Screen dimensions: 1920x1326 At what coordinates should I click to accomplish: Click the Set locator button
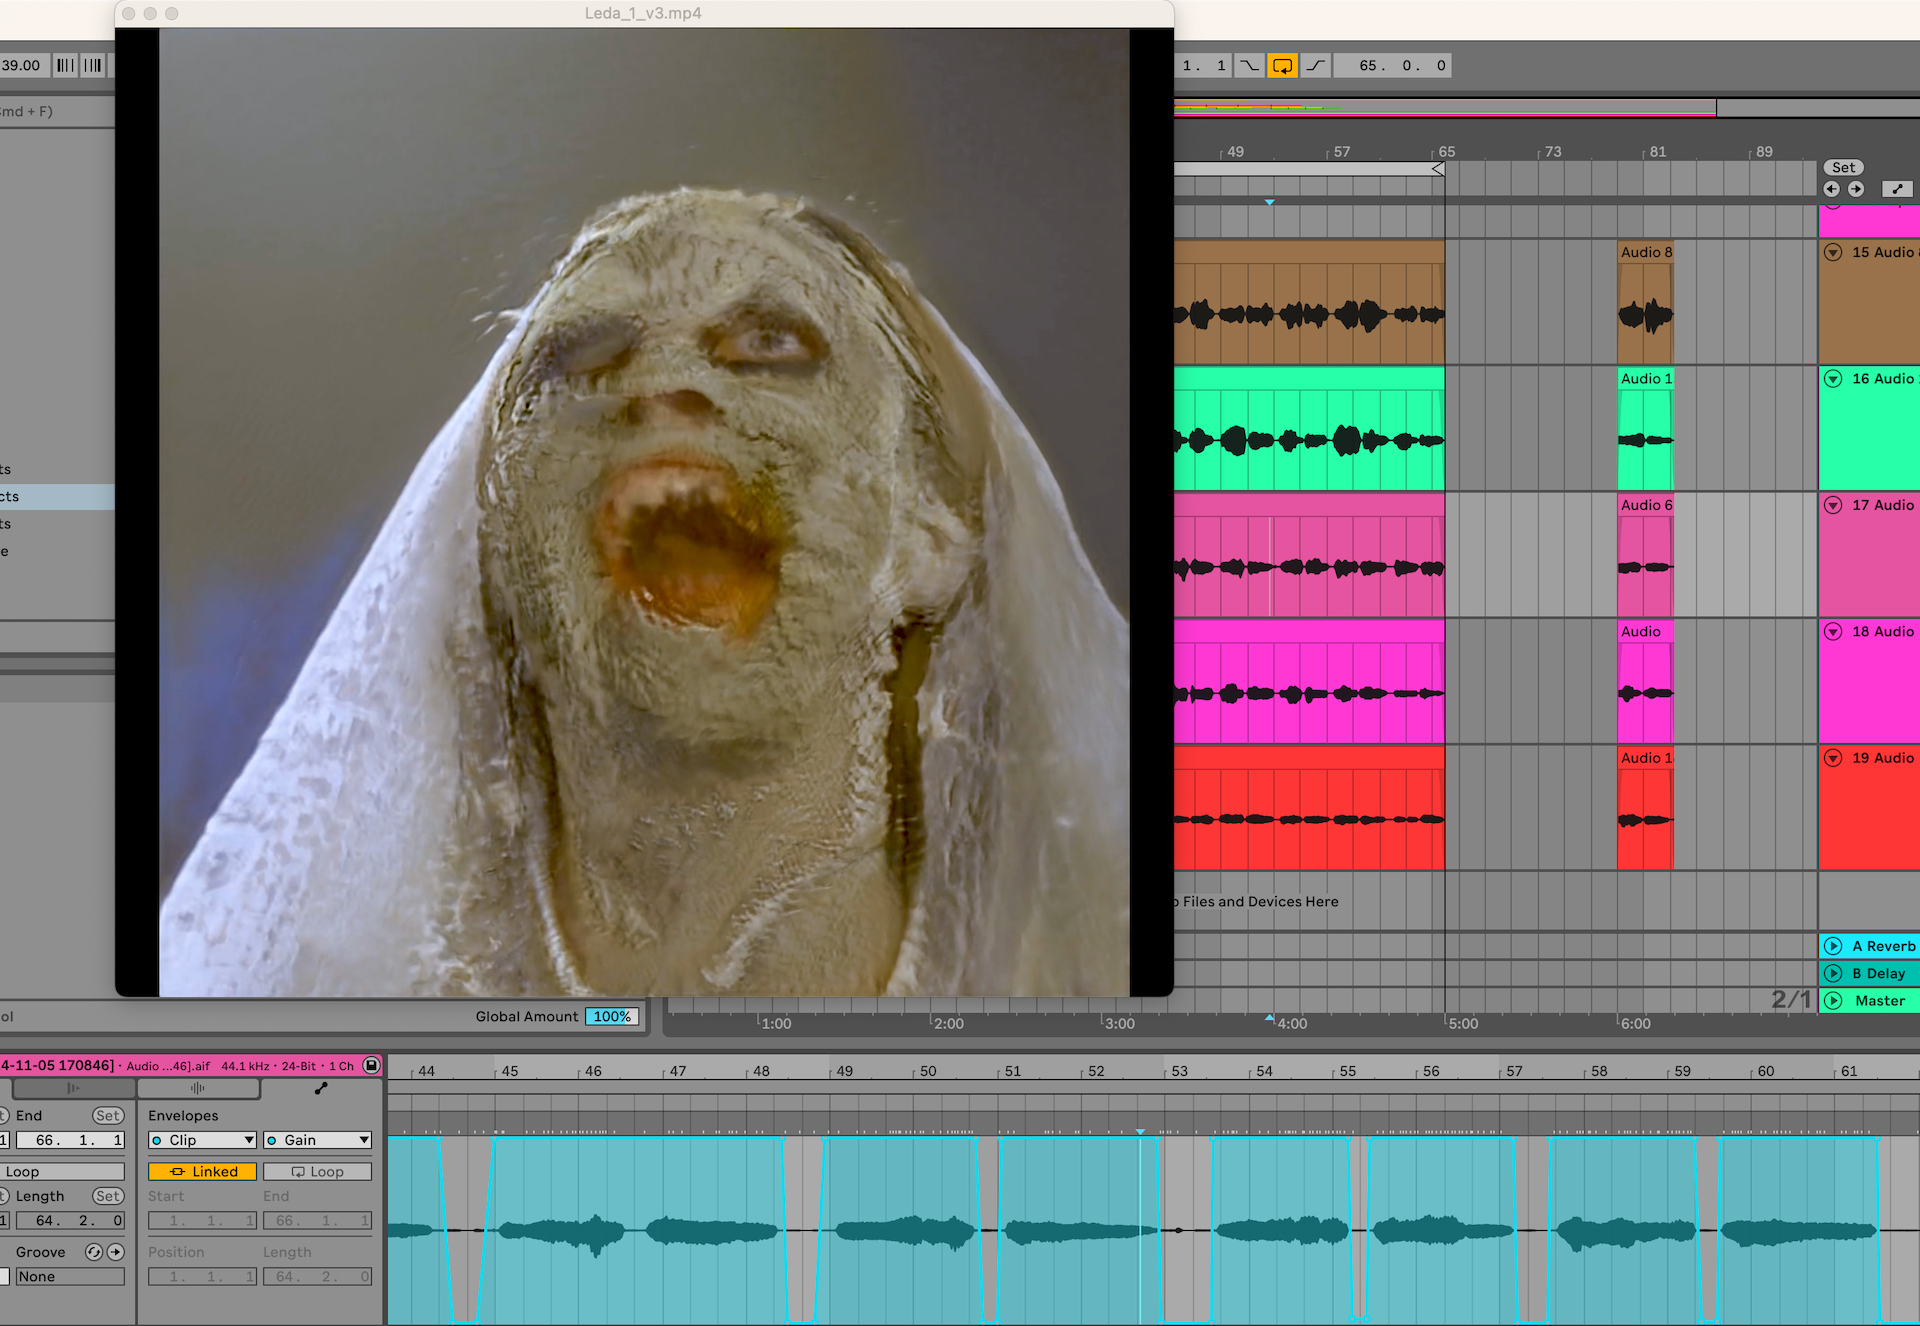[1843, 167]
